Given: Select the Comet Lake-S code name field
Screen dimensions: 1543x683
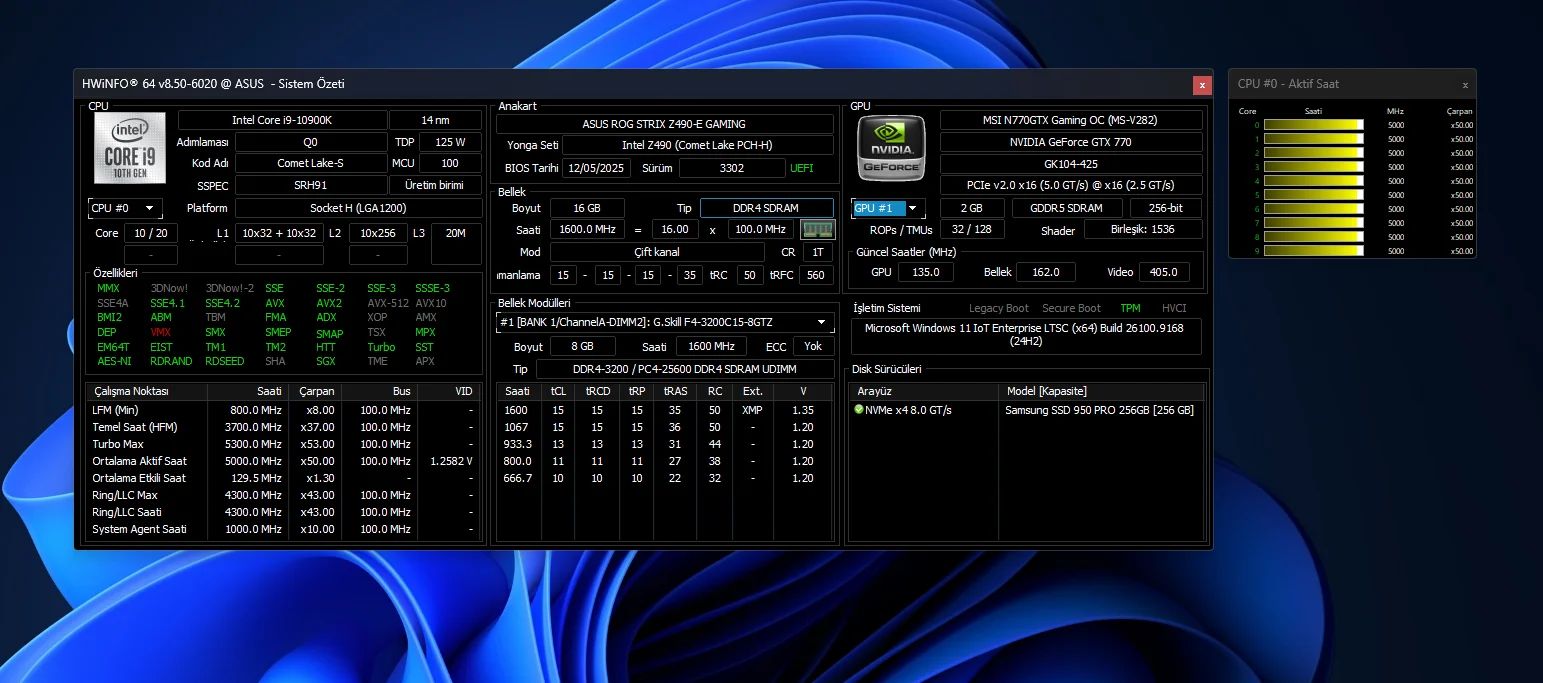Looking at the screenshot, I should point(311,163).
